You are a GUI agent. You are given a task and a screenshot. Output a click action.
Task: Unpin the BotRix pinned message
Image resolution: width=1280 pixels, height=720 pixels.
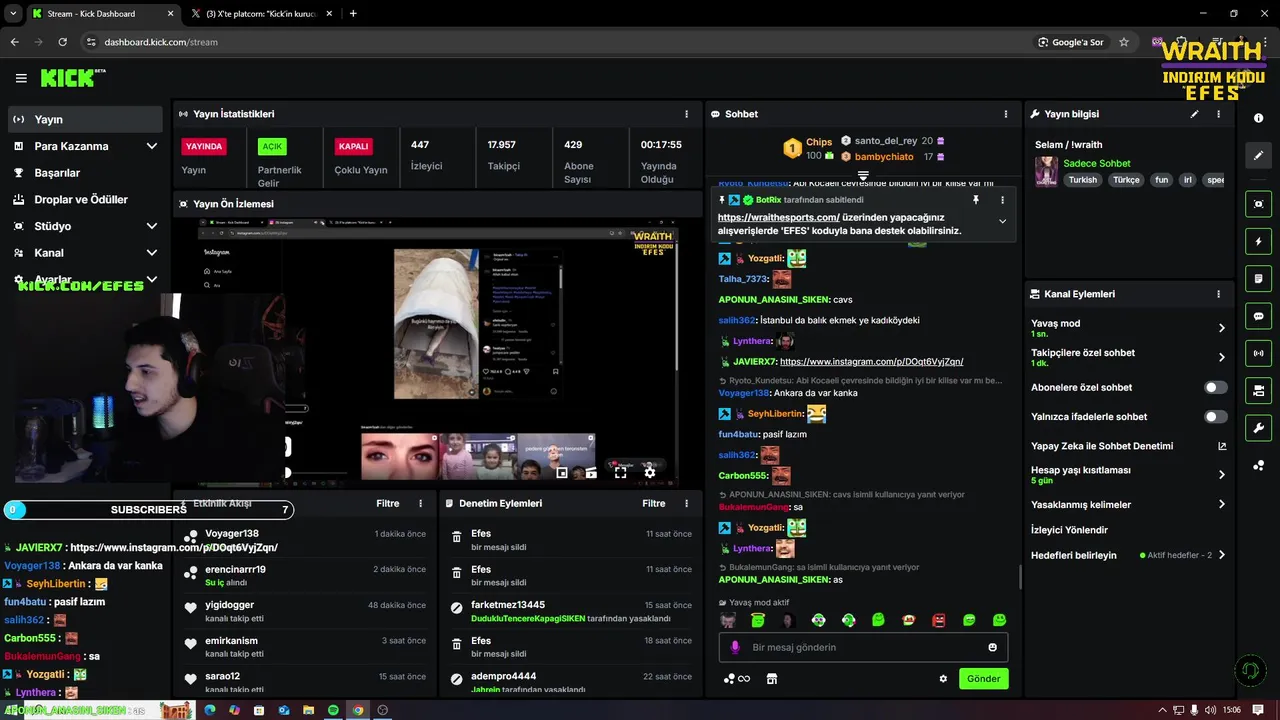[975, 200]
